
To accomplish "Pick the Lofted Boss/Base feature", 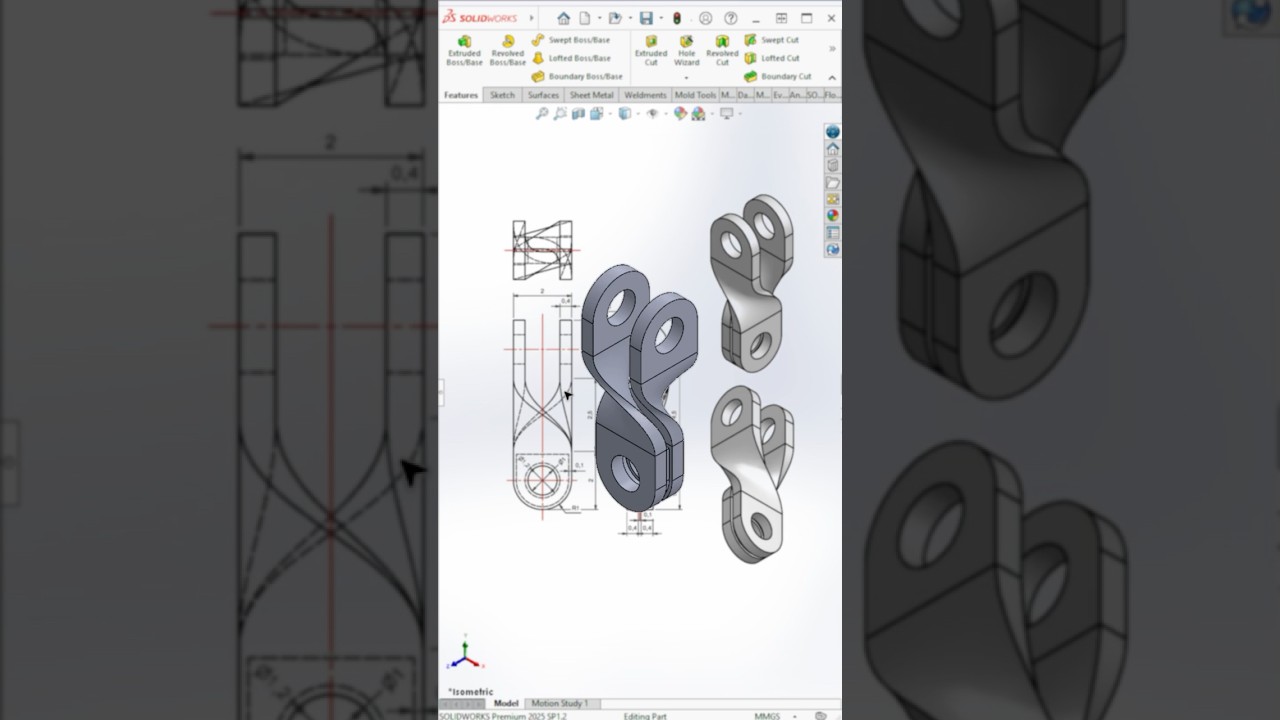I will pos(571,58).
